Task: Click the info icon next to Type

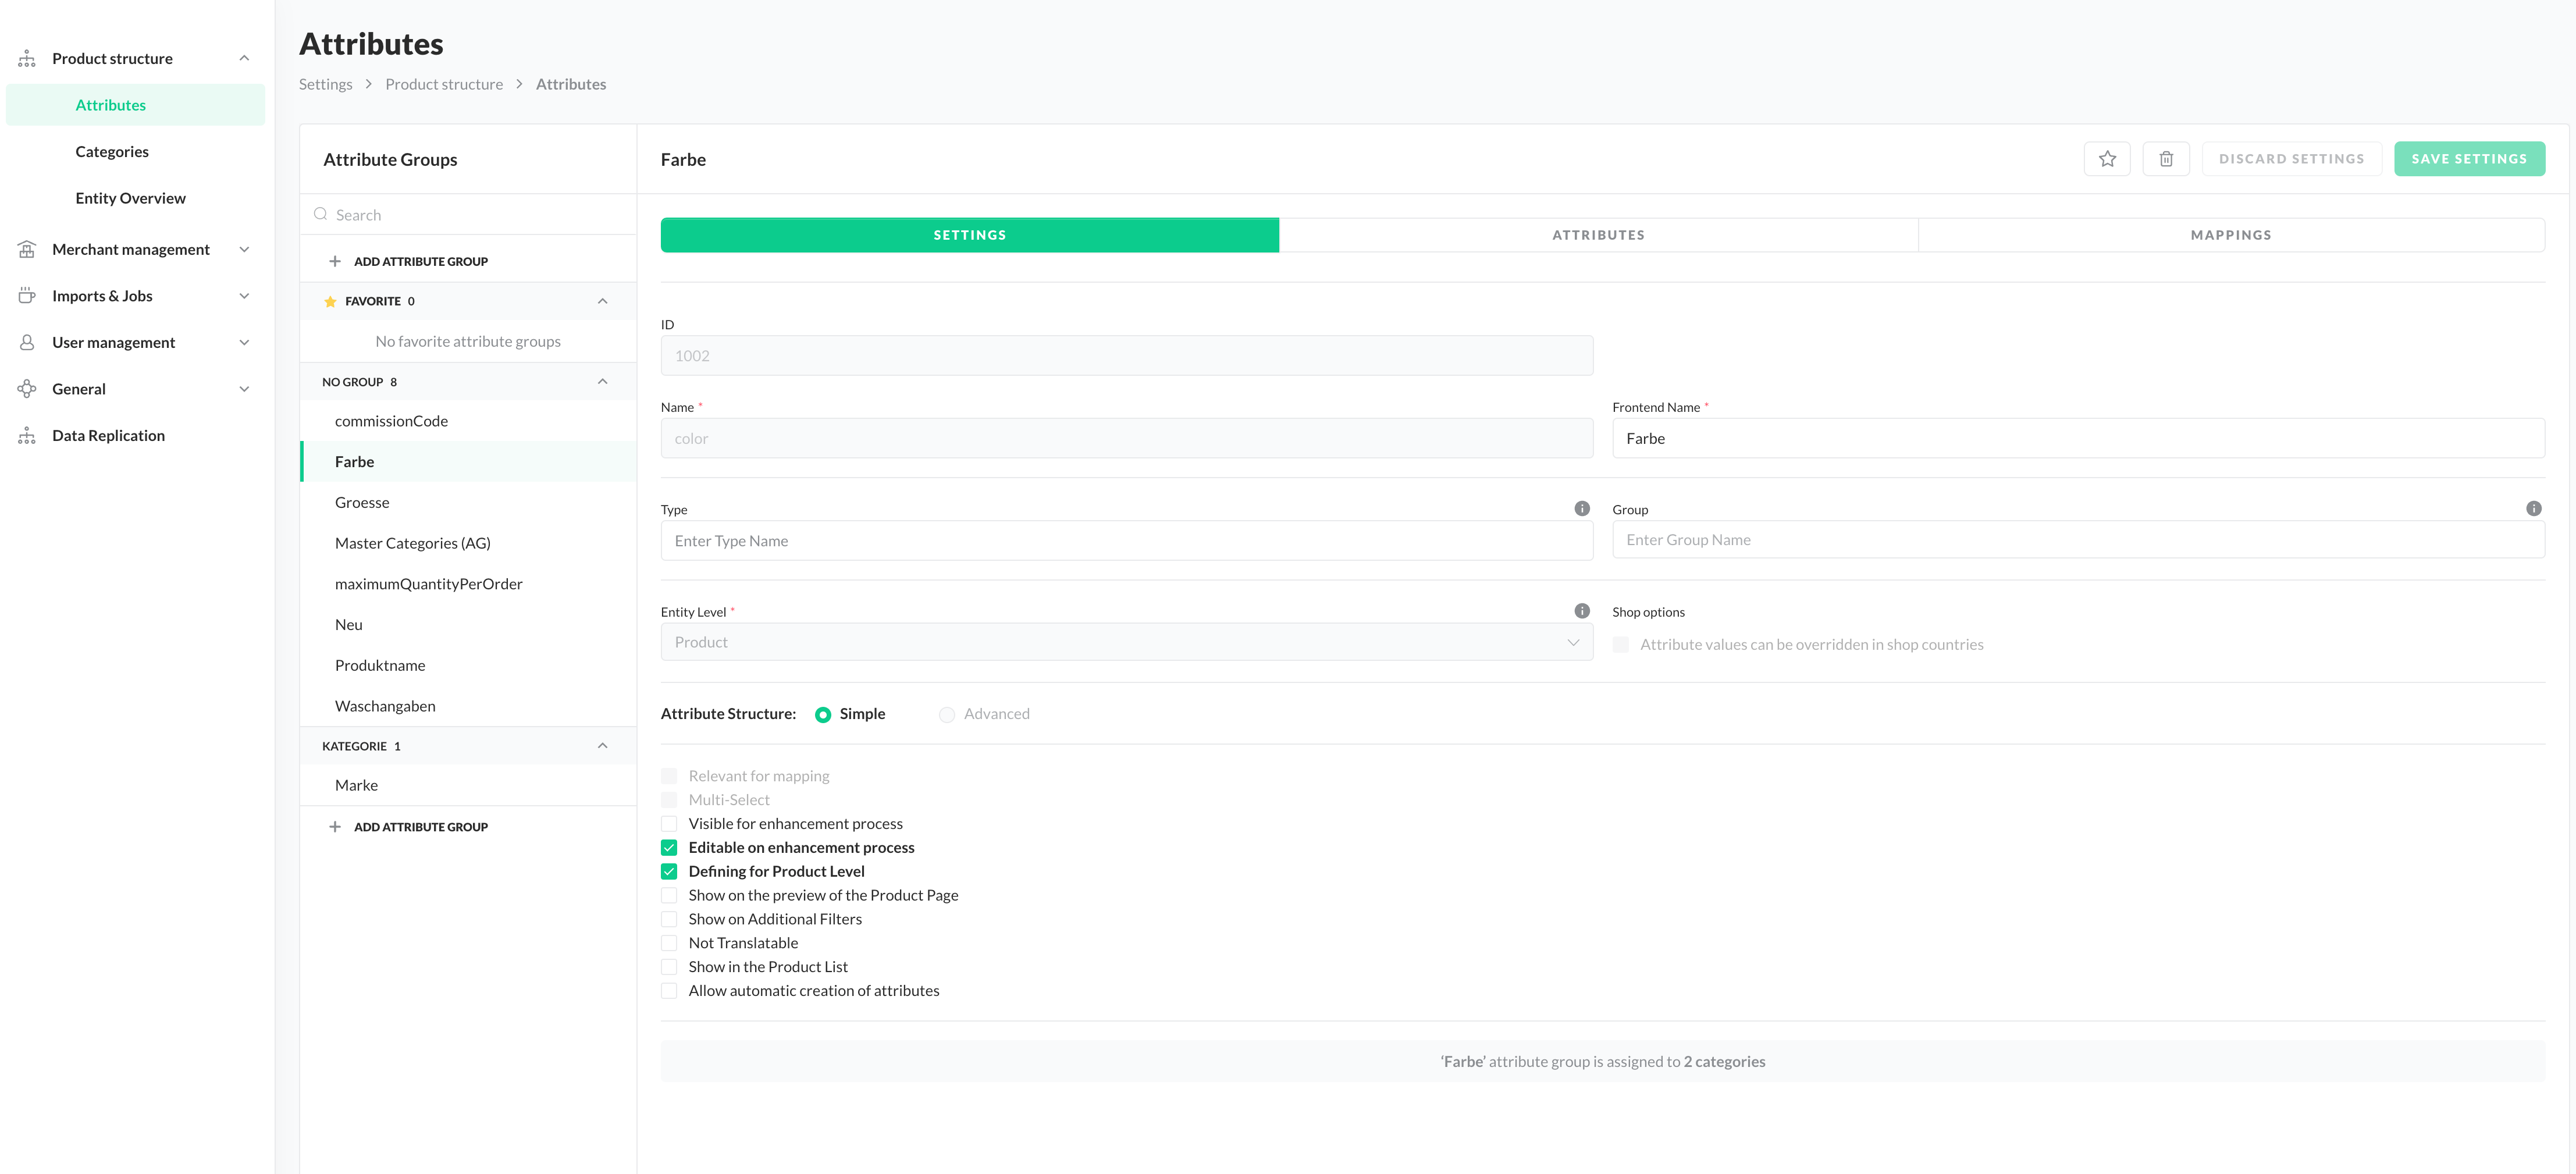Action: click(1581, 508)
